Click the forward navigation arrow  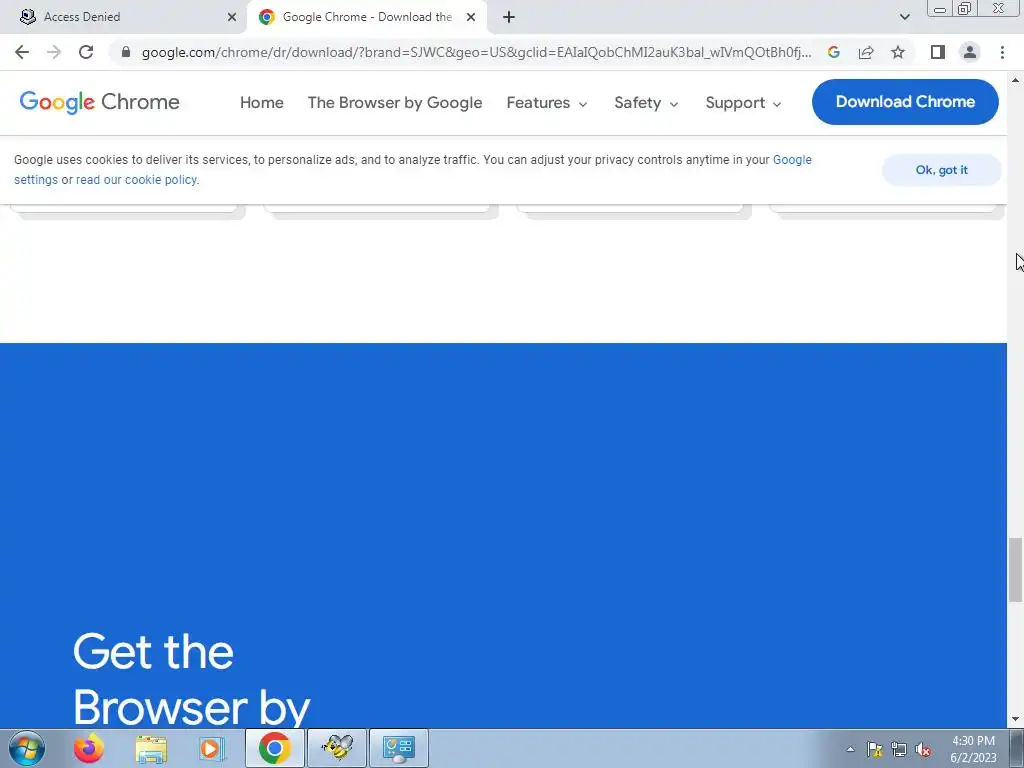54,52
